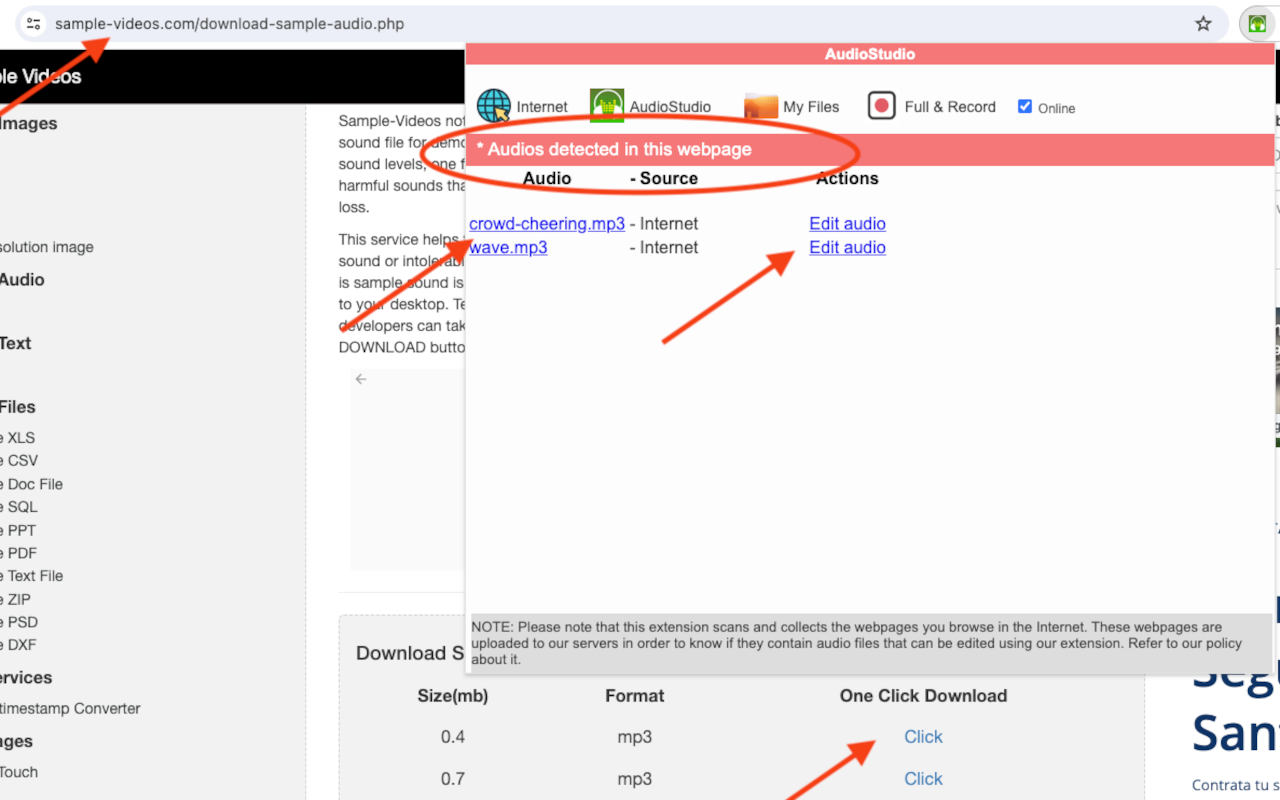Open the PSD link in the sidebar
The height and width of the screenshot is (800, 1280).
[x=19, y=622]
